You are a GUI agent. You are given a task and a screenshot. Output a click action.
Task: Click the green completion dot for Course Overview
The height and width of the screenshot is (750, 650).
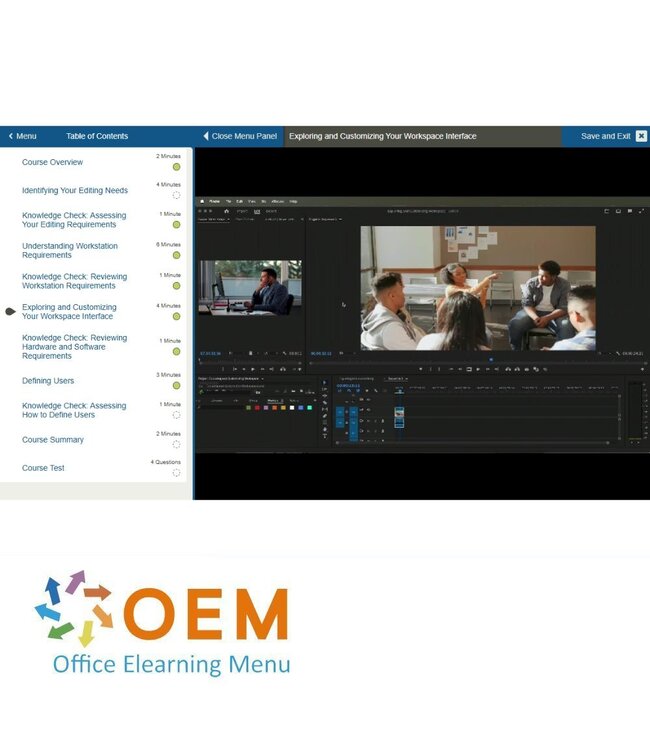(x=176, y=167)
